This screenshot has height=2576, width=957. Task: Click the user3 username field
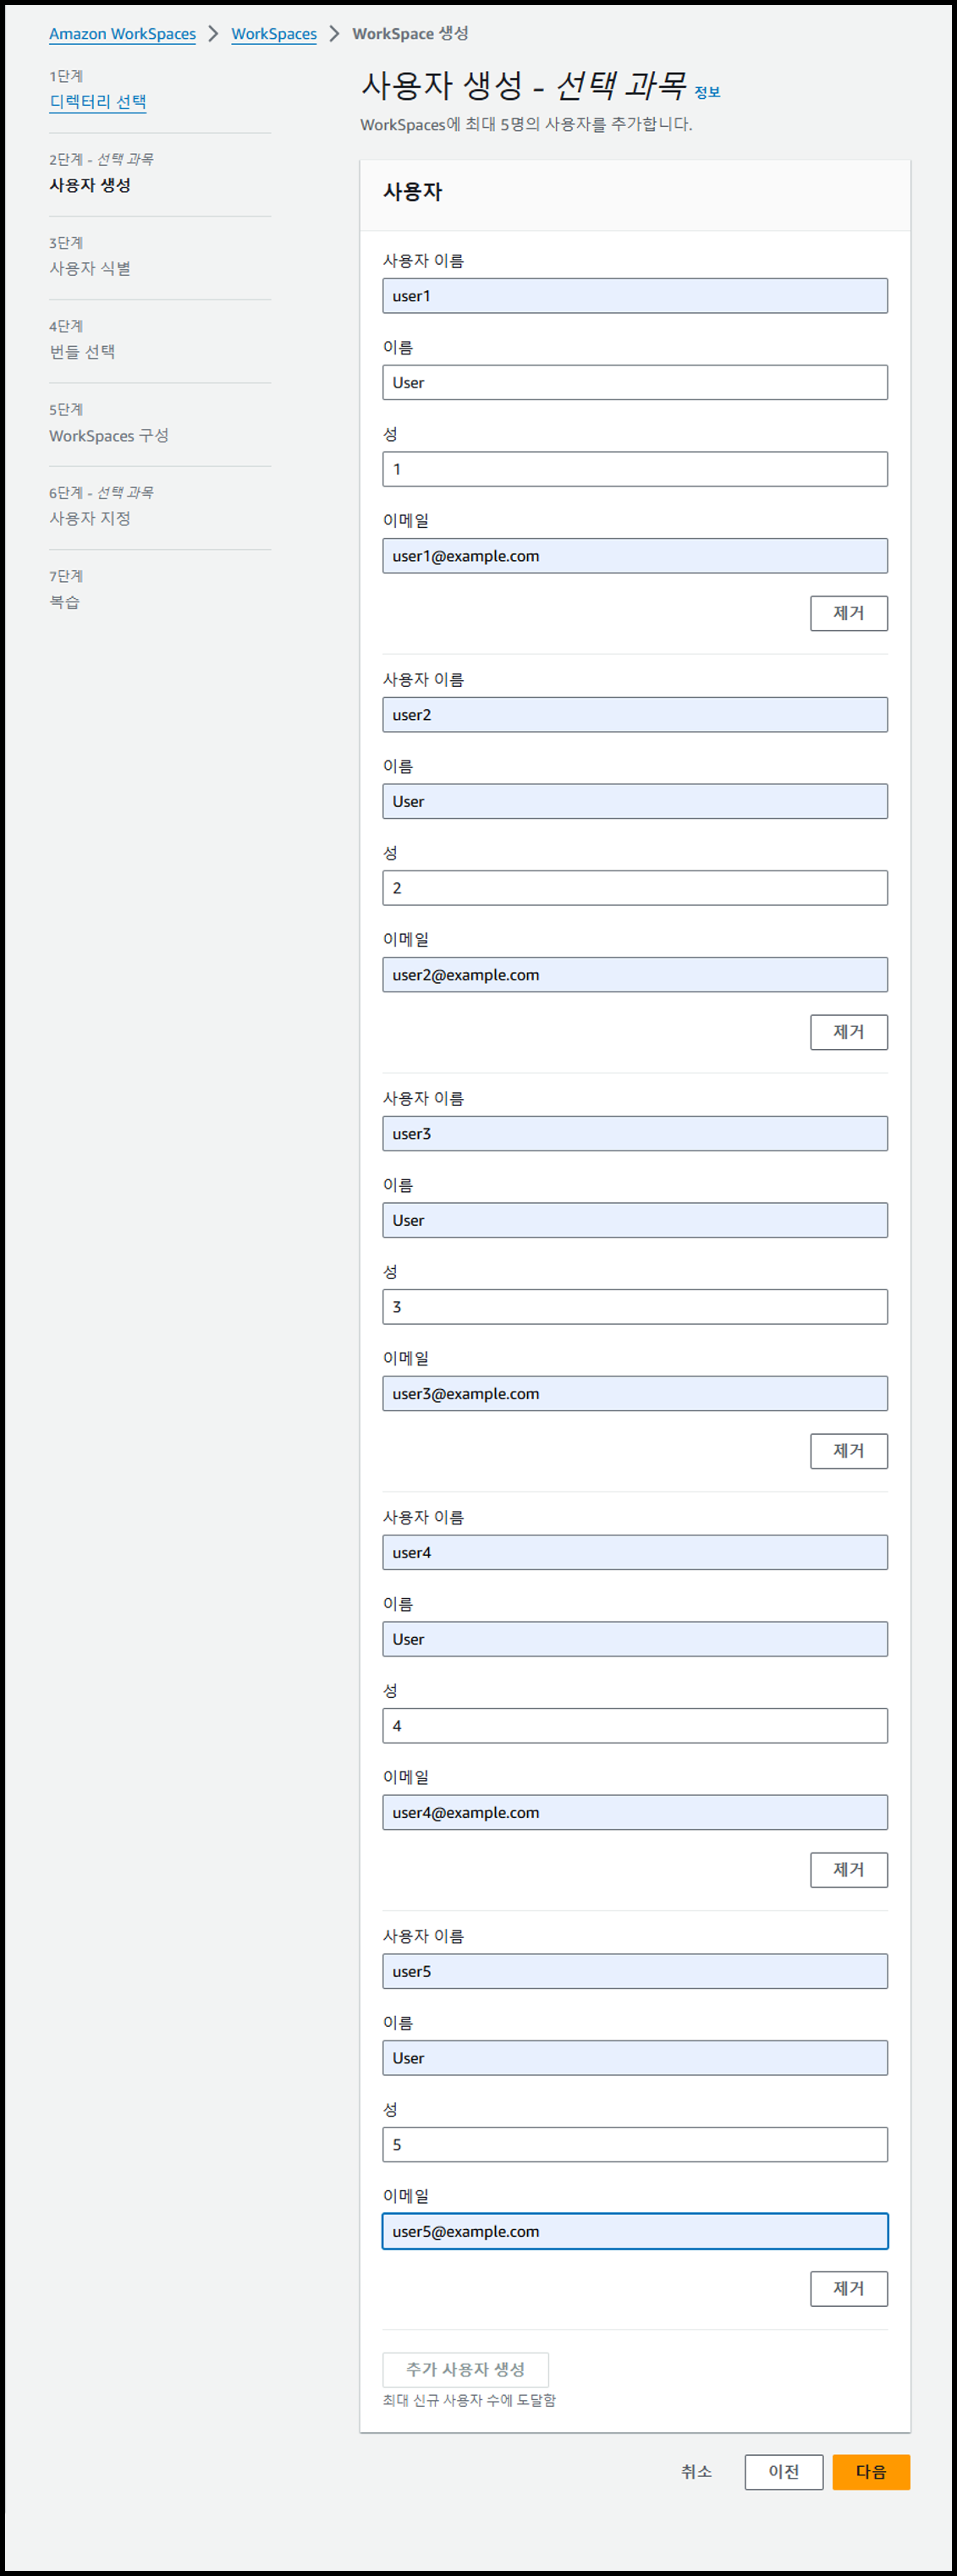pos(635,1134)
